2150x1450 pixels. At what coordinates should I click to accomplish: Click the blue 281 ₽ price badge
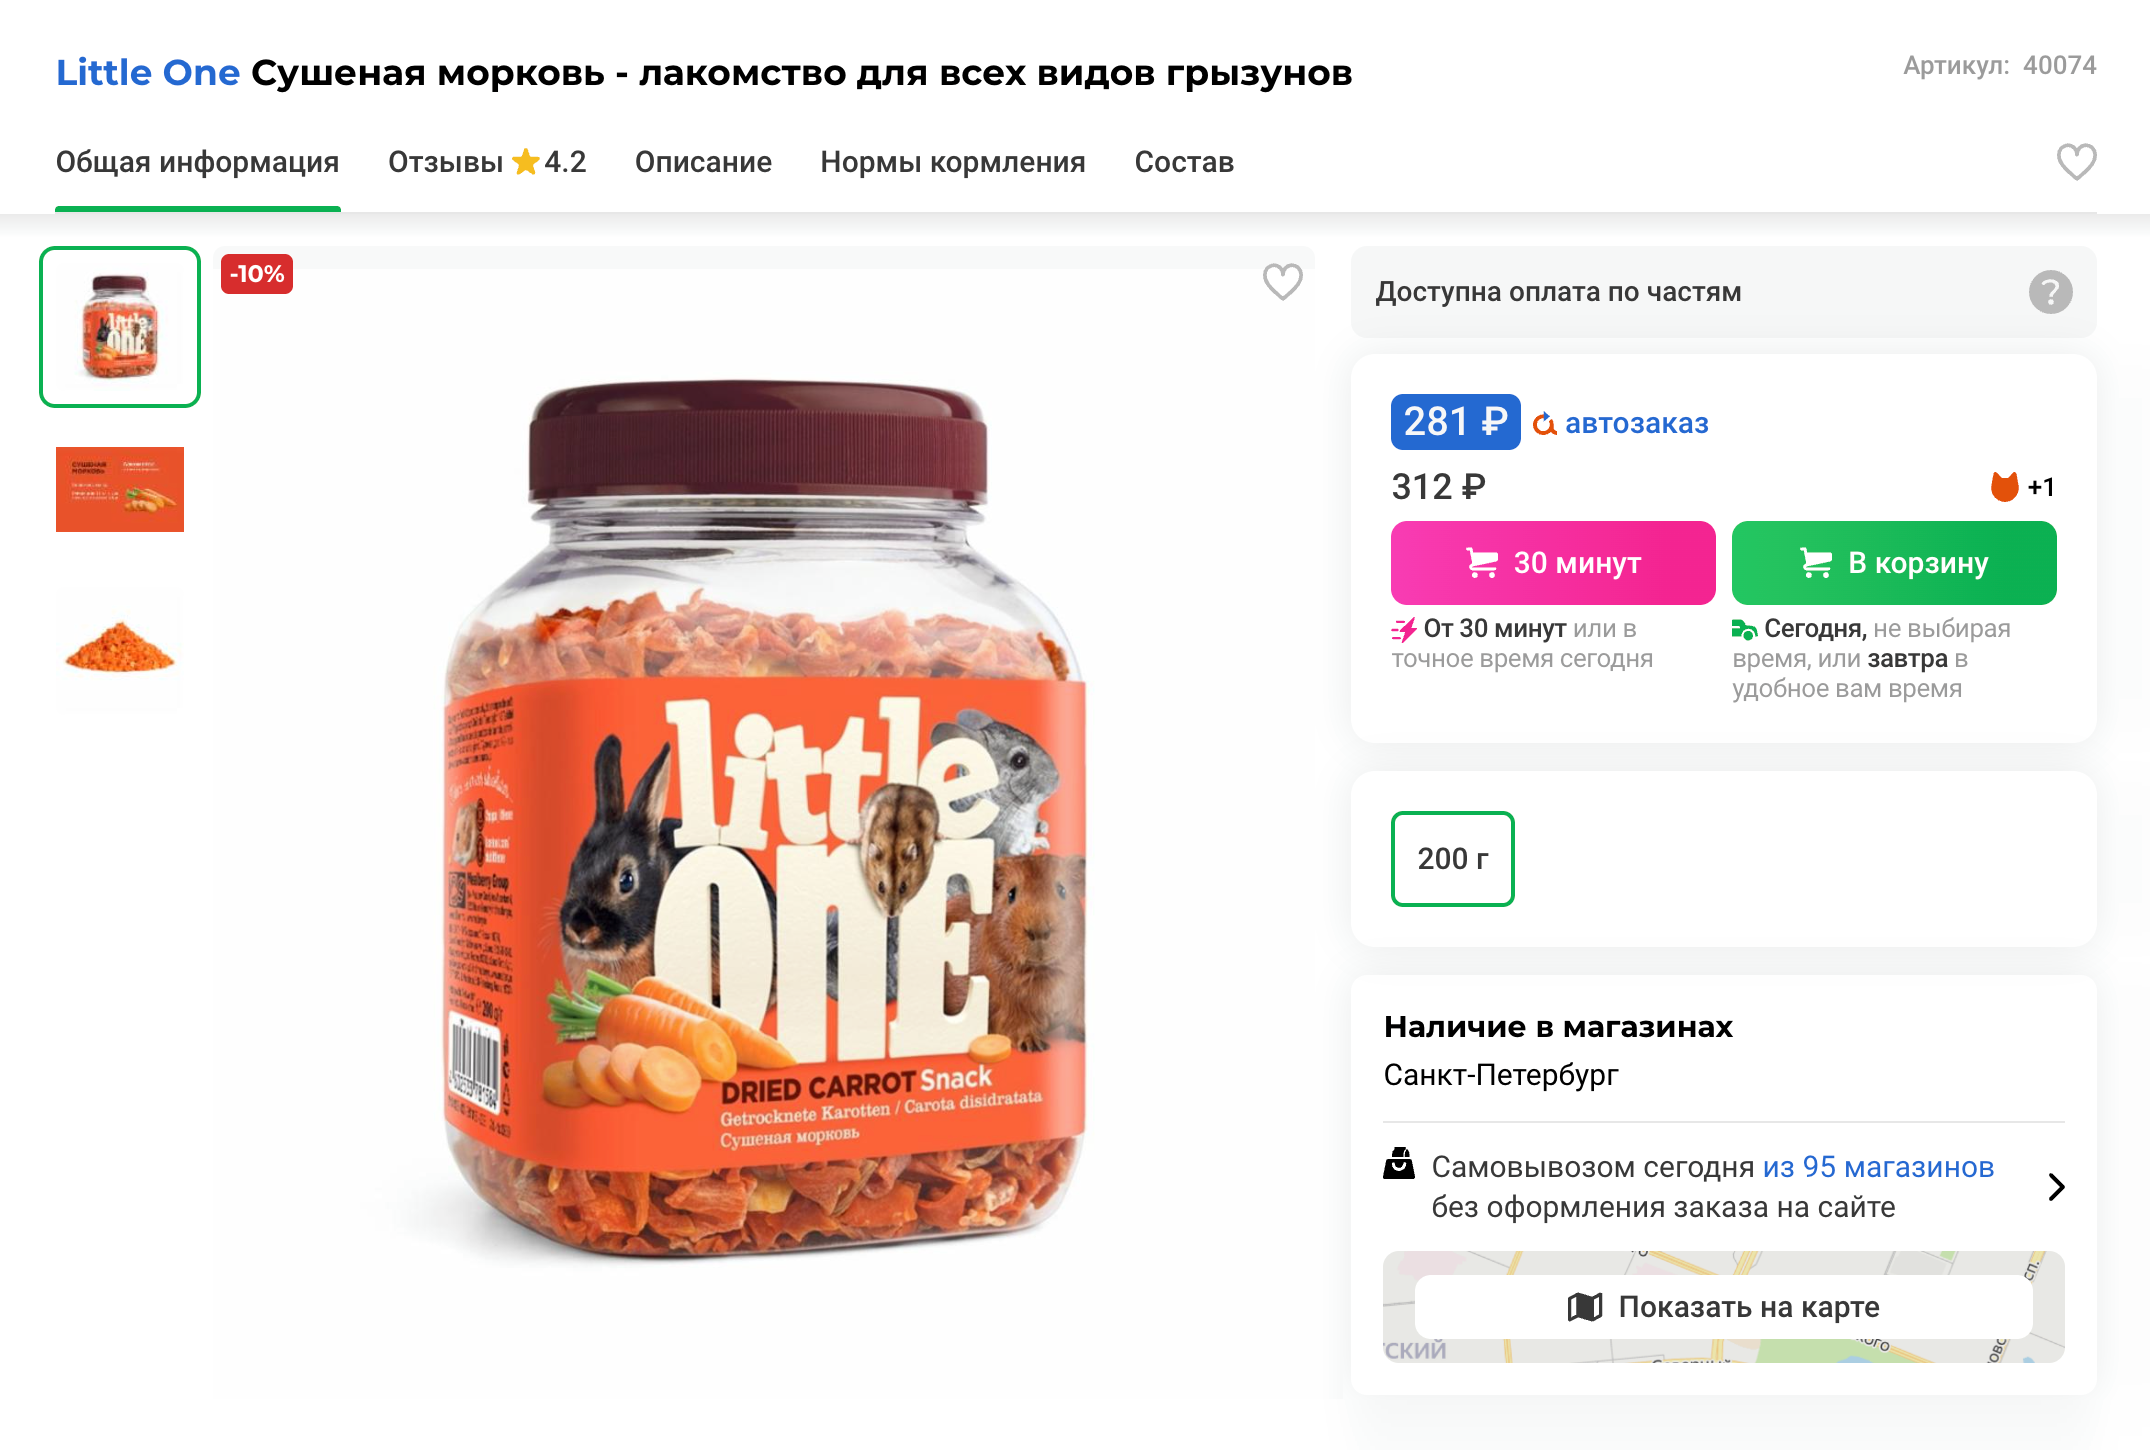1455,421
